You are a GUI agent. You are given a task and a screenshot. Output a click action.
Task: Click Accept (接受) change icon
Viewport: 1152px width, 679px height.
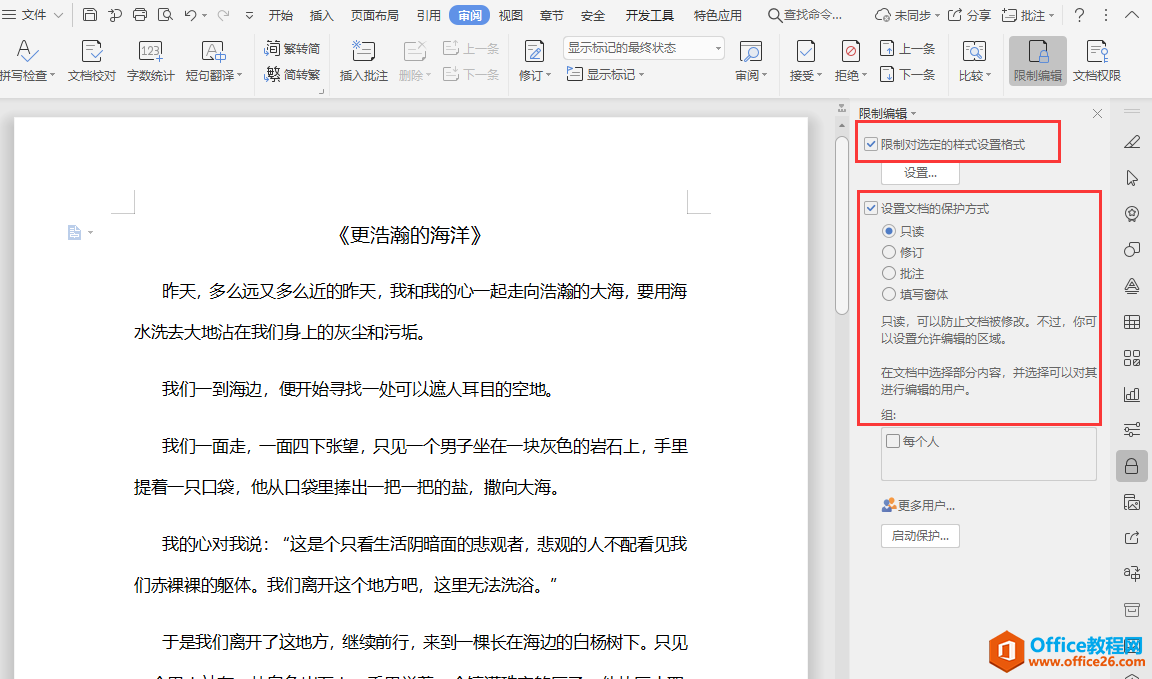tap(805, 60)
